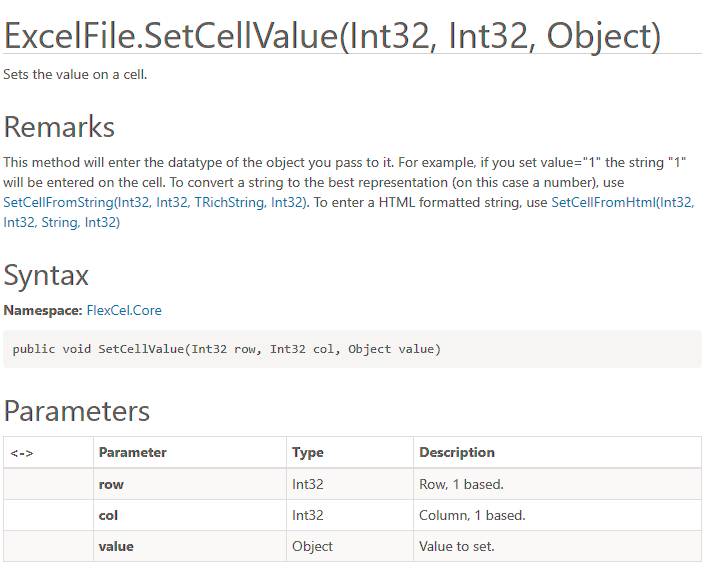Viewport: 715px width, 584px height.
Task: Click the Type column header
Action: (x=308, y=452)
